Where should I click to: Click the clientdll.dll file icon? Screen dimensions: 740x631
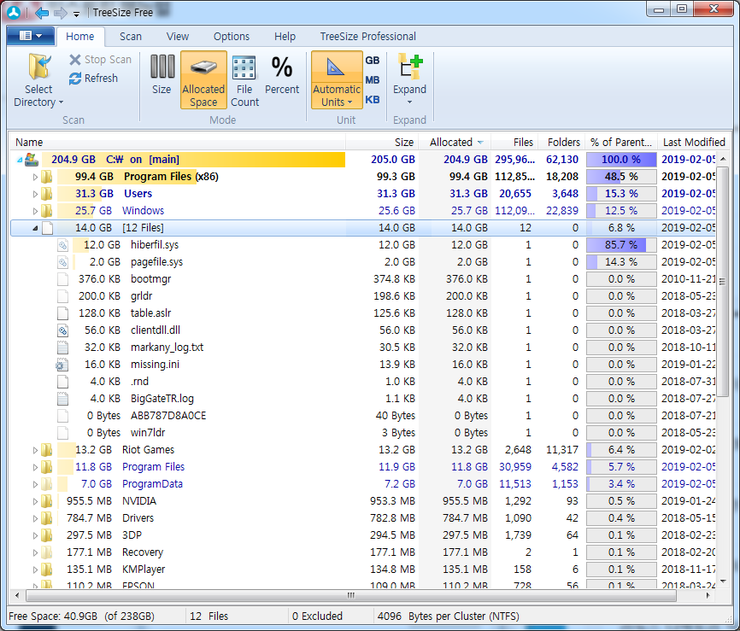point(63,330)
